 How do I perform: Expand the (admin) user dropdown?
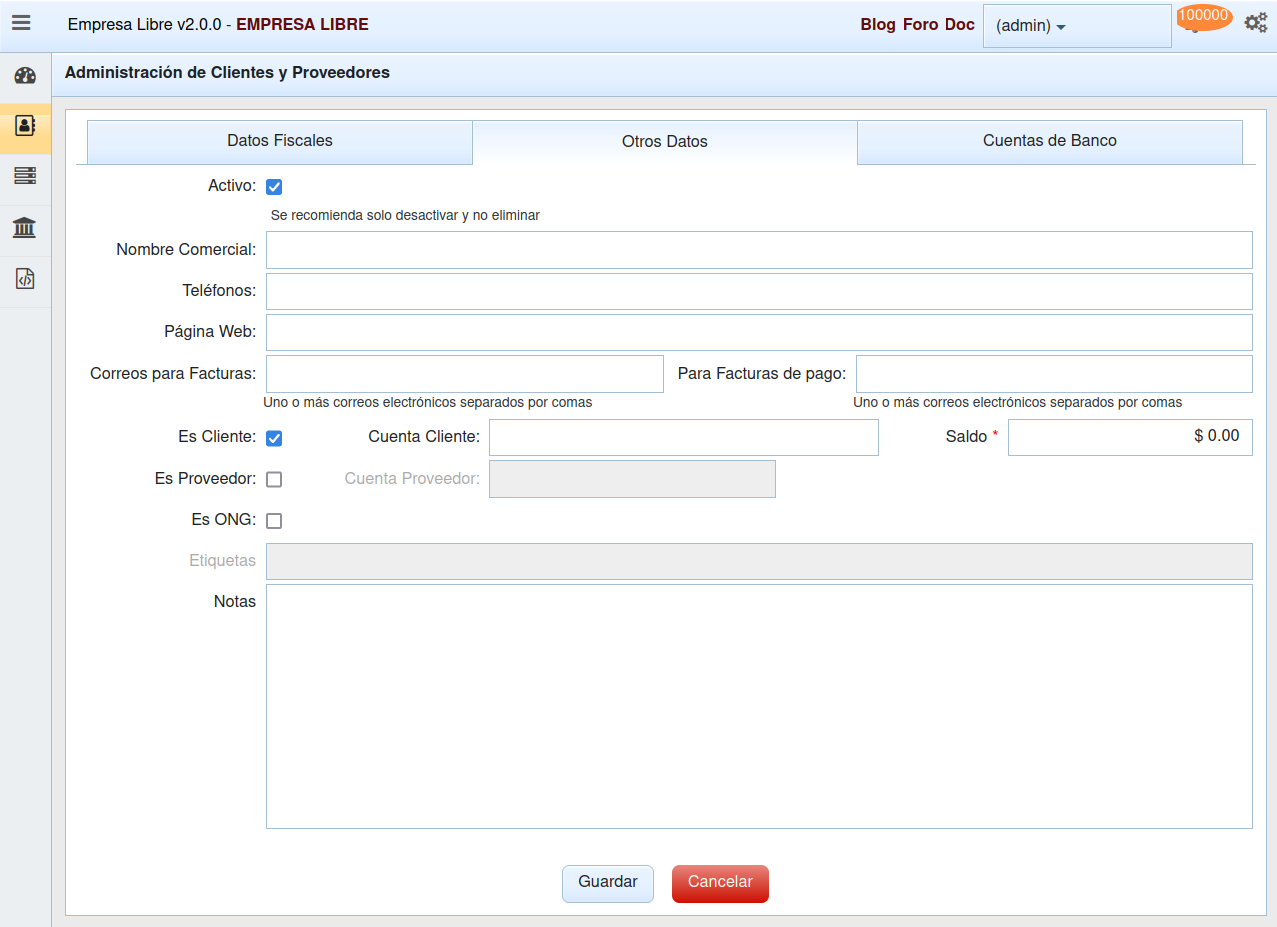pyautogui.click(x=1076, y=26)
